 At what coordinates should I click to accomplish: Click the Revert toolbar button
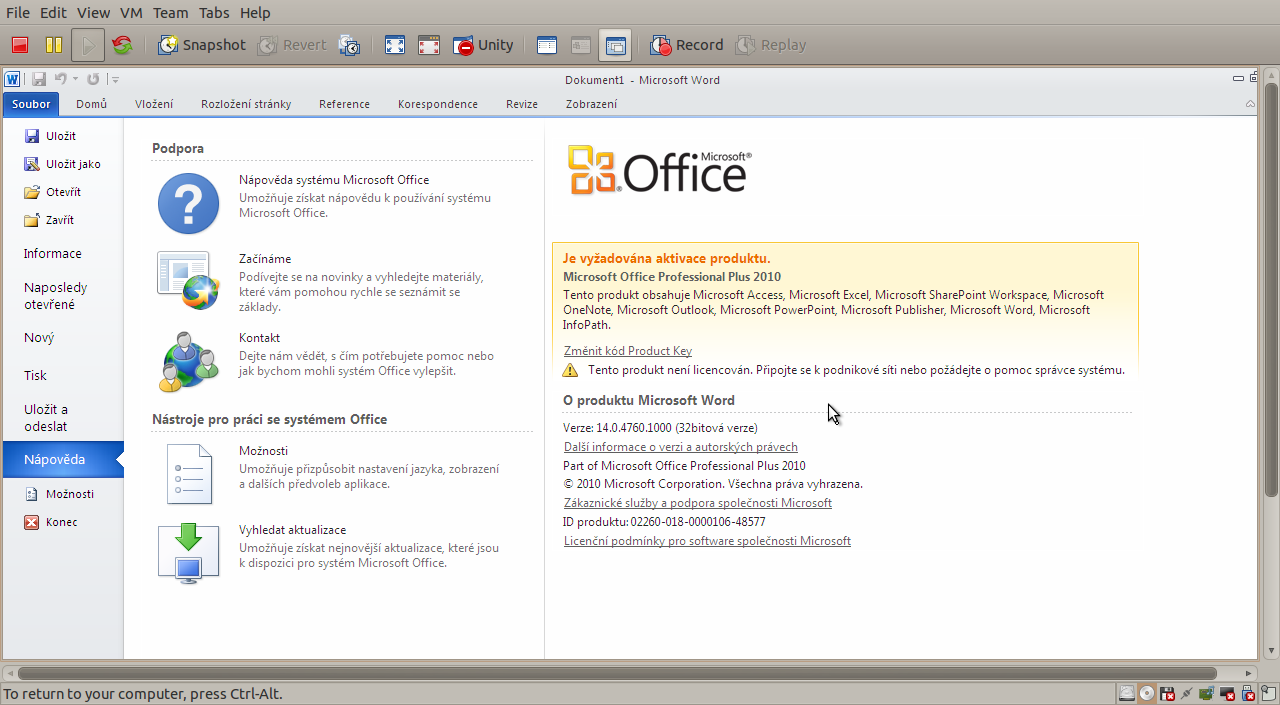pyautogui.click(x=292, y=45)
